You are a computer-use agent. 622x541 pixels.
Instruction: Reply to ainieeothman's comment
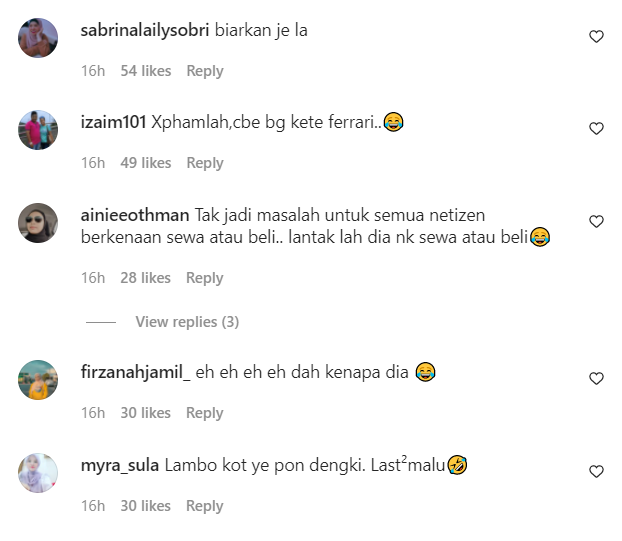click(x=205, y=278)
